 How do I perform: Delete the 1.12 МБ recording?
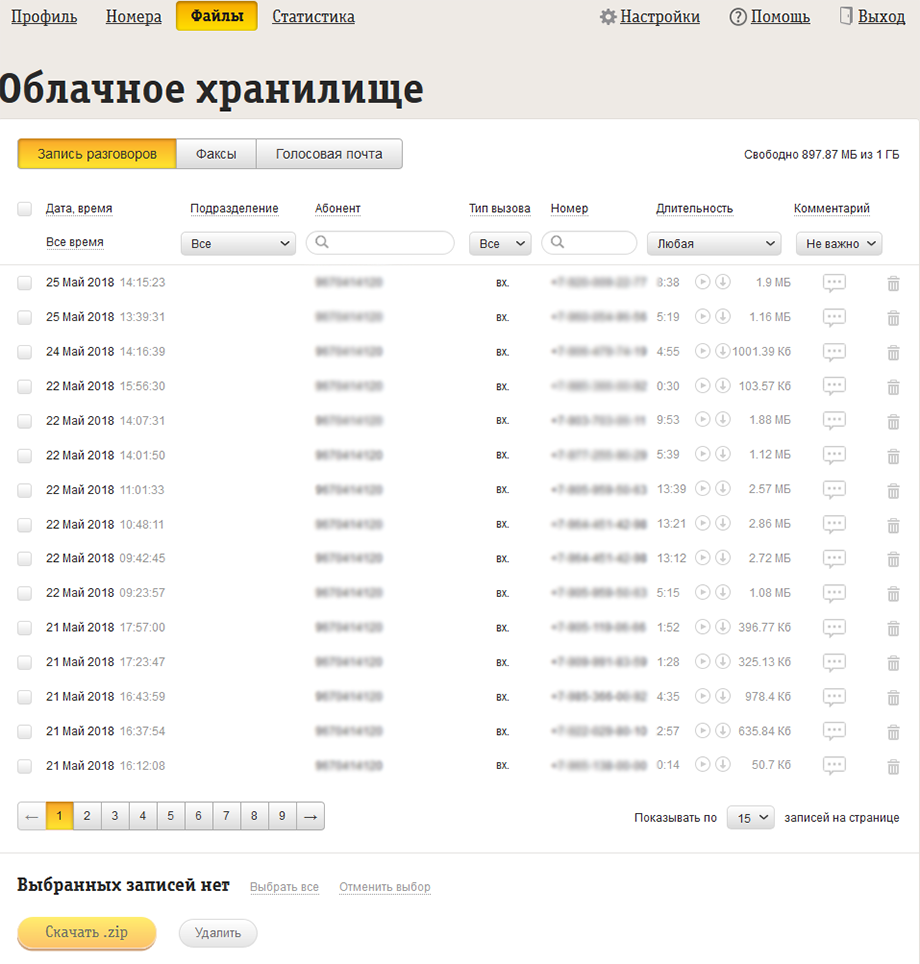[894, 456]
